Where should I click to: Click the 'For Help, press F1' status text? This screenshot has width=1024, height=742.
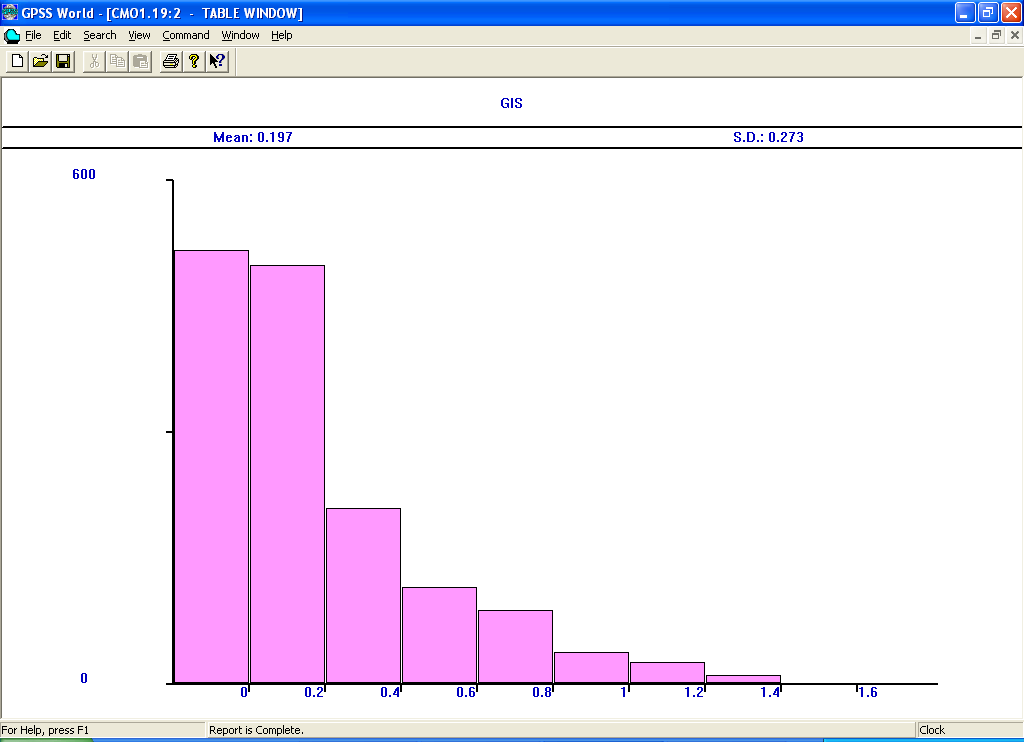click(x=45, y=730)
